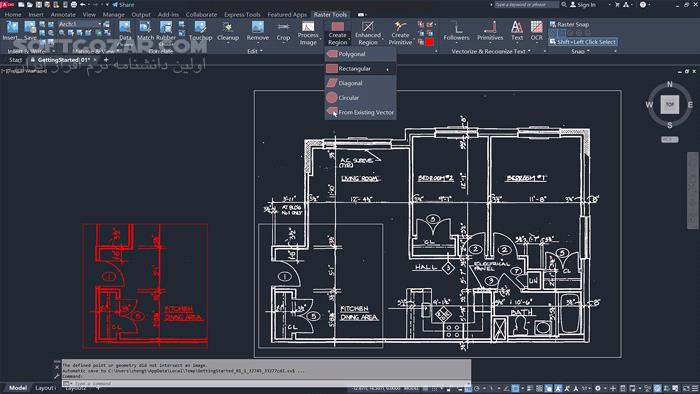Click the Insert raster image icon

pyautogui.click(x=12, y=28)
